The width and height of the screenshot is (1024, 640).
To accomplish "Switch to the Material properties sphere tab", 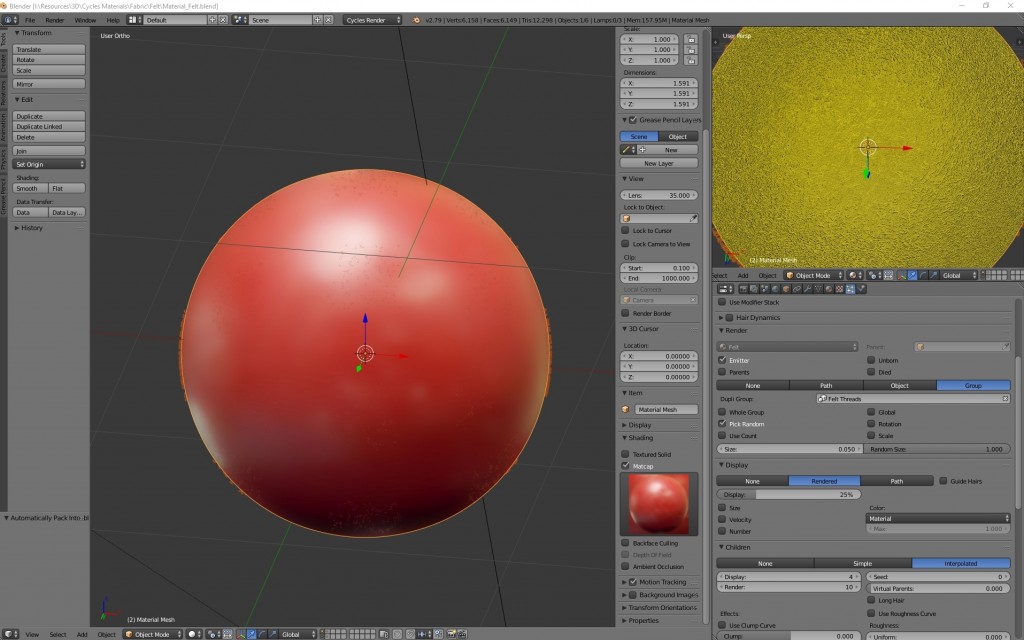I will coord(828,289).
